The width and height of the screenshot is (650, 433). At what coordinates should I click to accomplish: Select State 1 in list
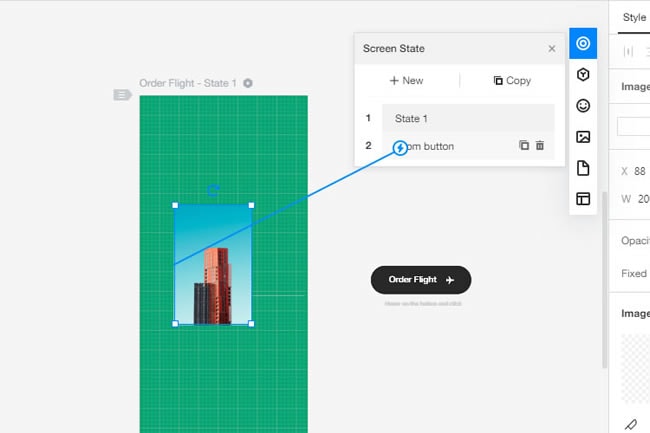coord(468,119)
